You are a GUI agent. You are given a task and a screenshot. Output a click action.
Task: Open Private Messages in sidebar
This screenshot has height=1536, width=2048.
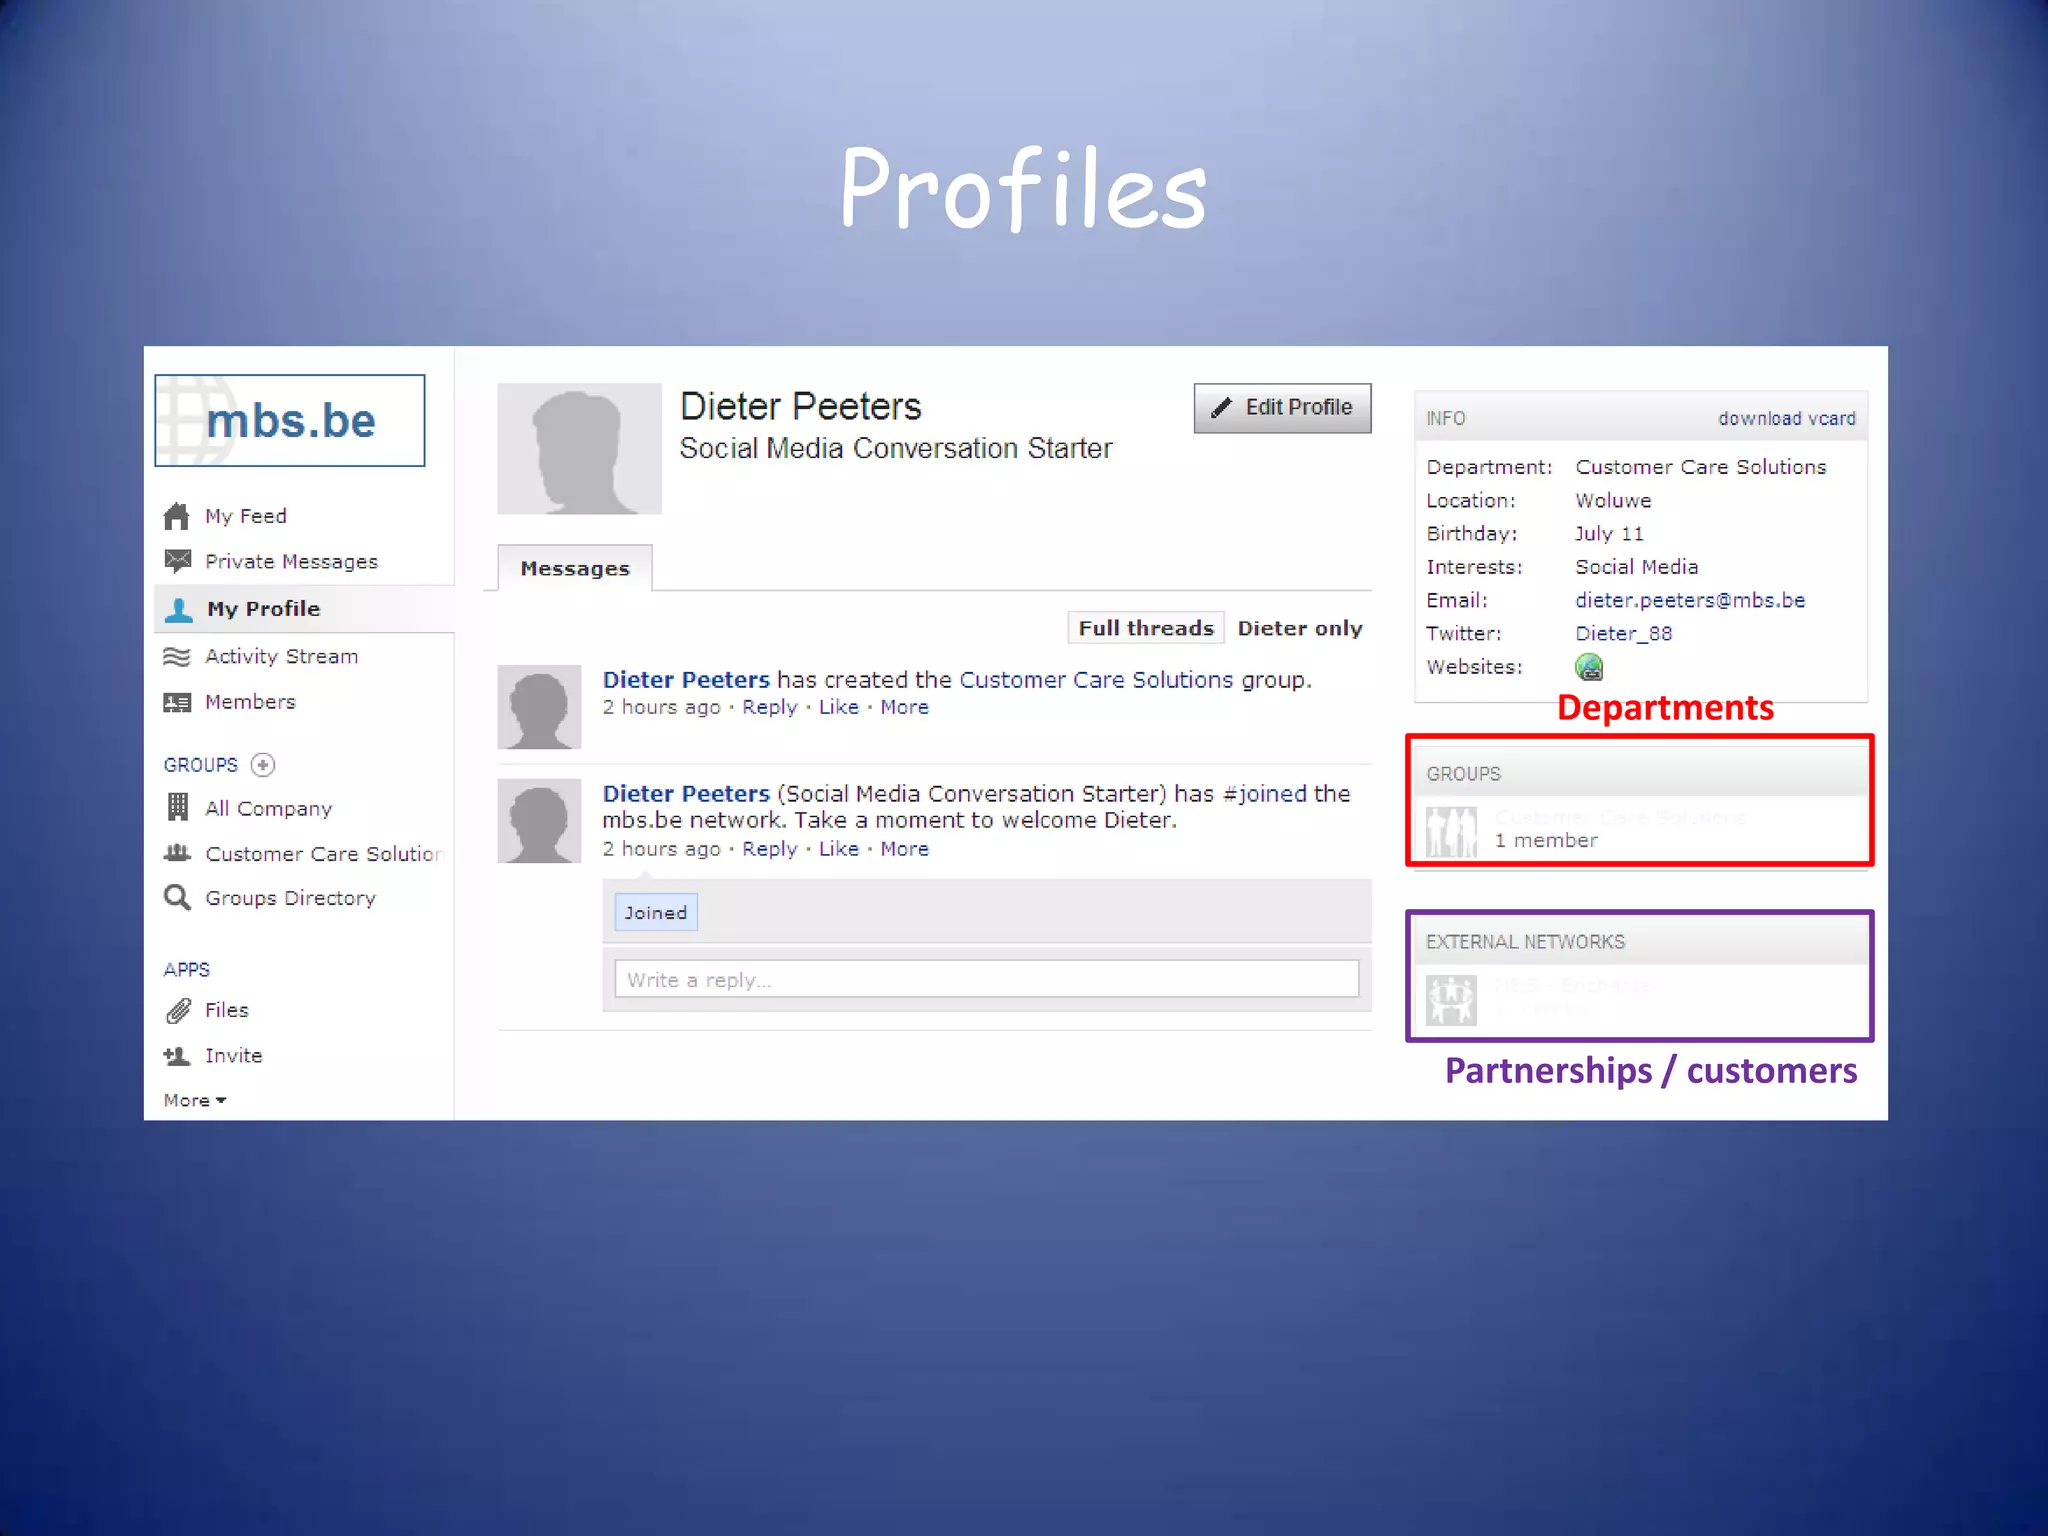(292, 562)
